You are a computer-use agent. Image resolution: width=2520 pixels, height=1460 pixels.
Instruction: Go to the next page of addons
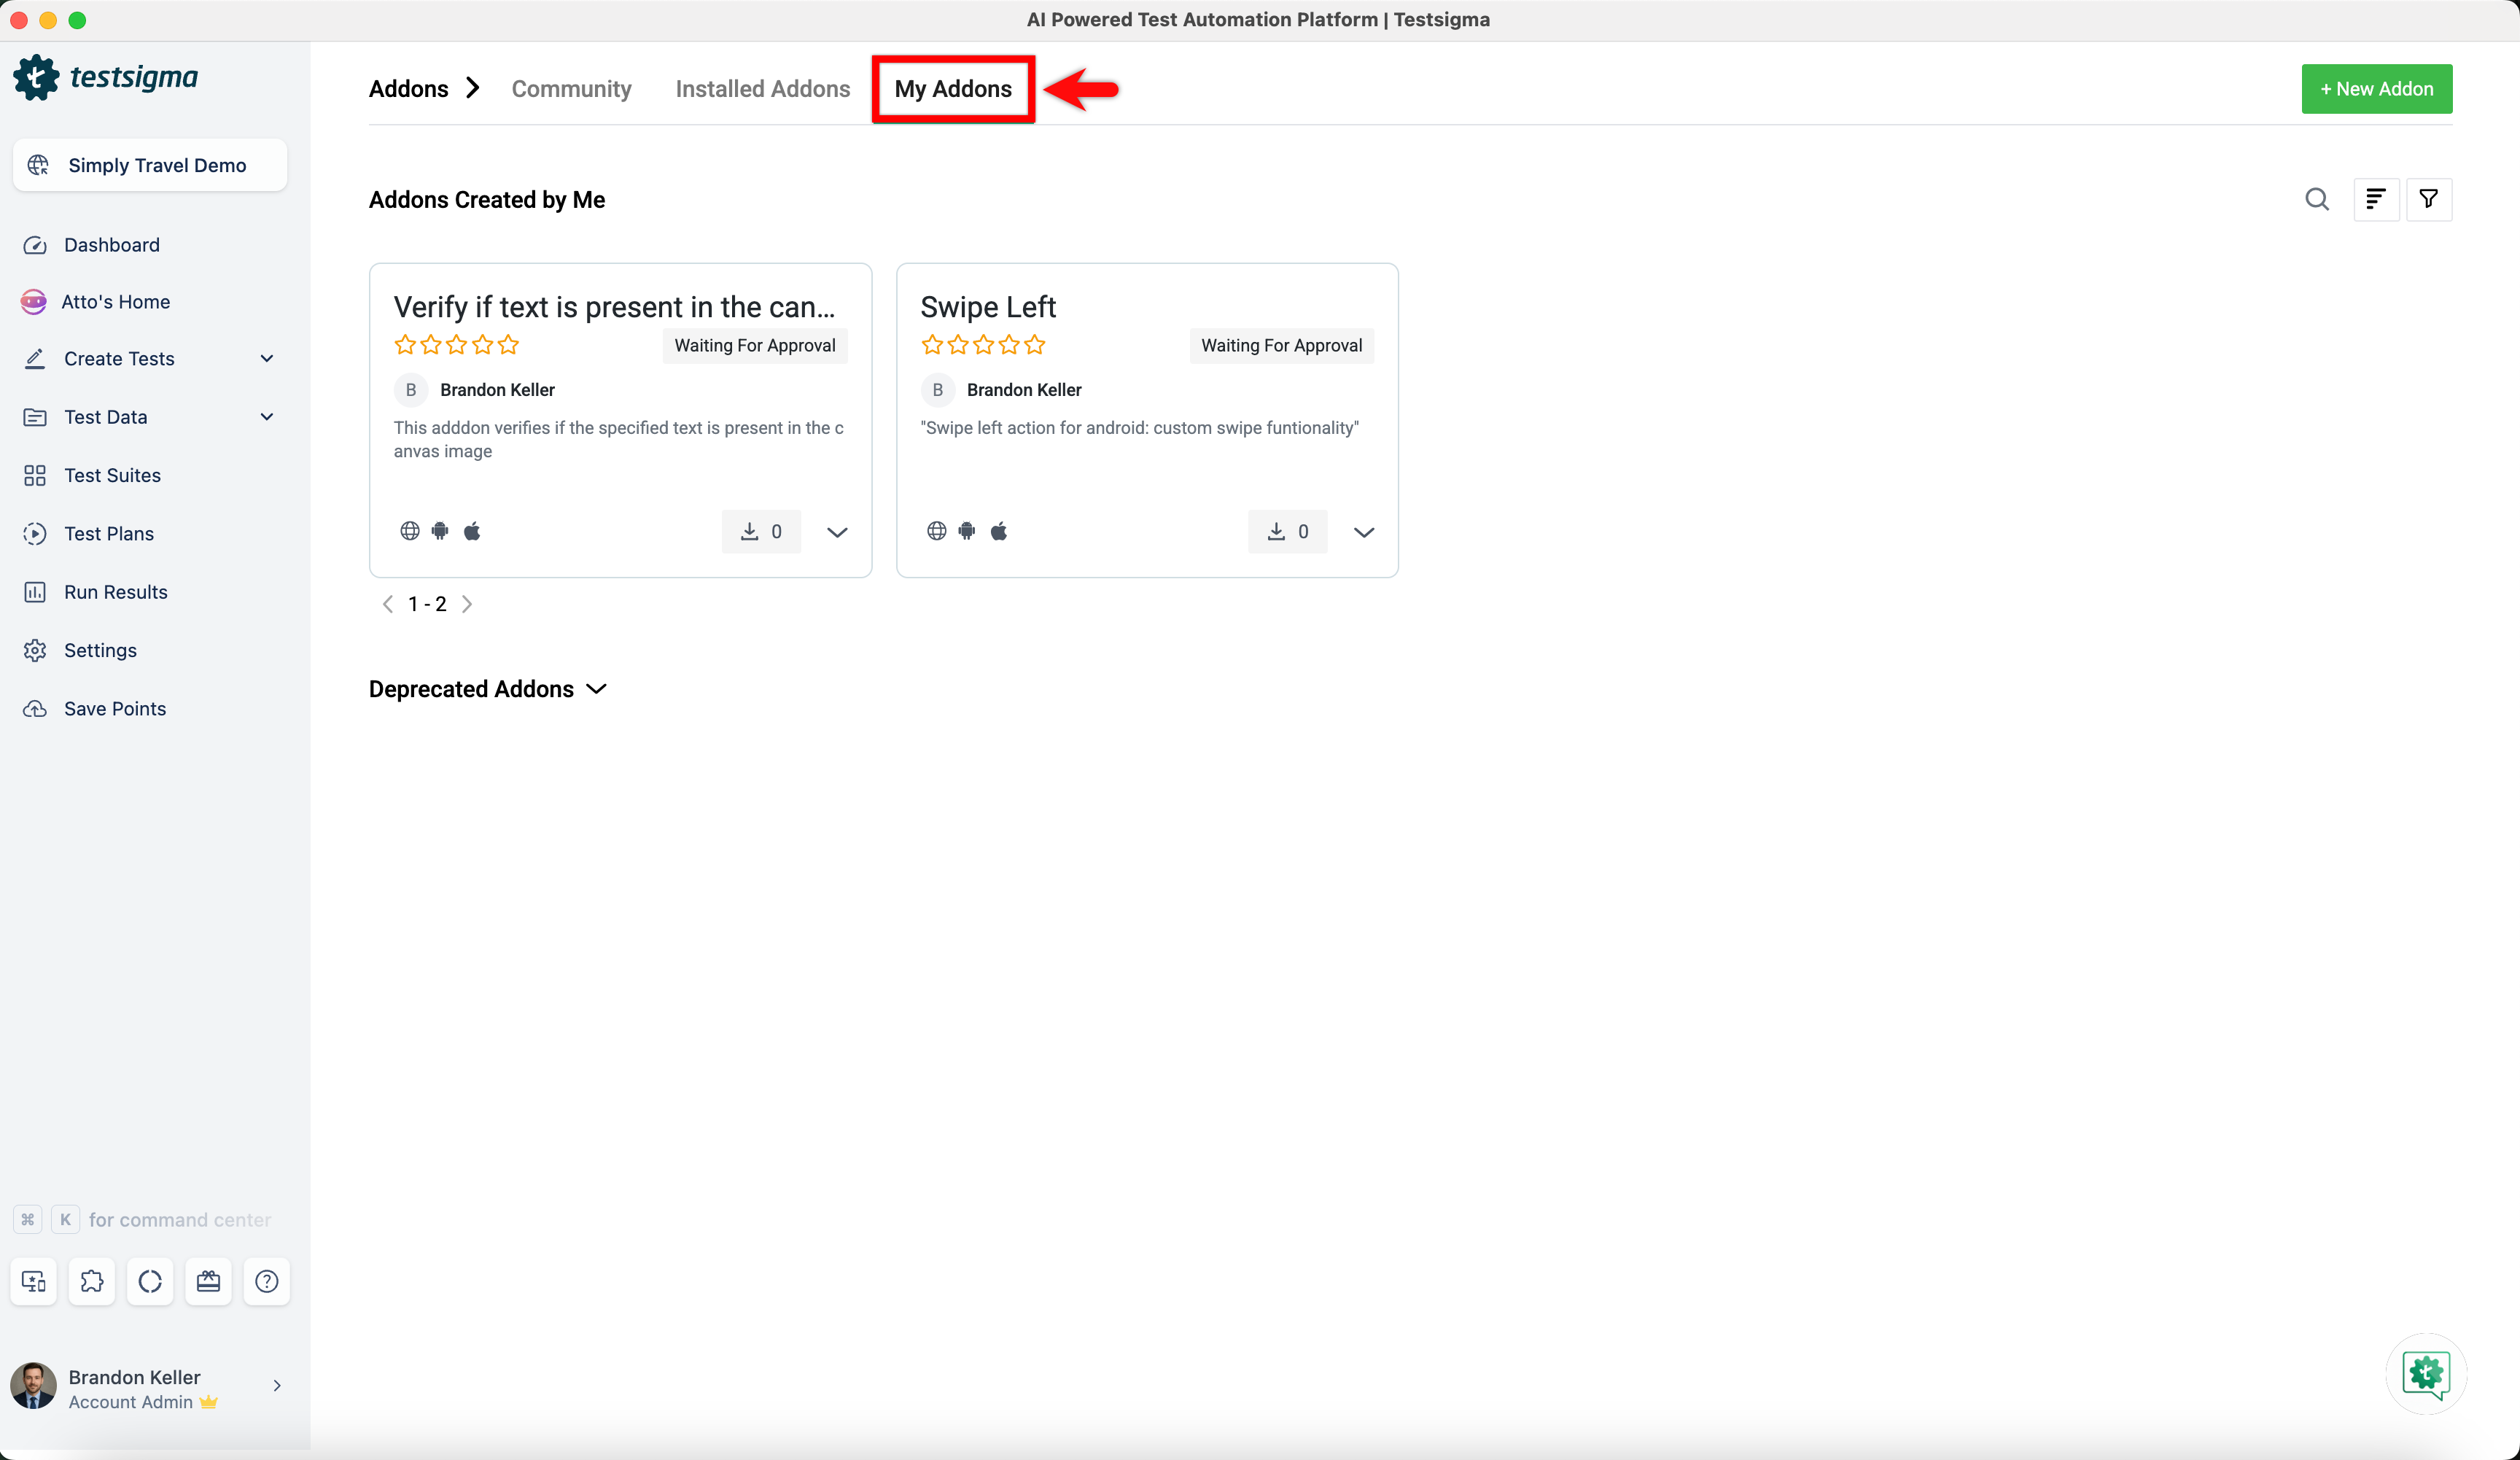coord(467,604)
